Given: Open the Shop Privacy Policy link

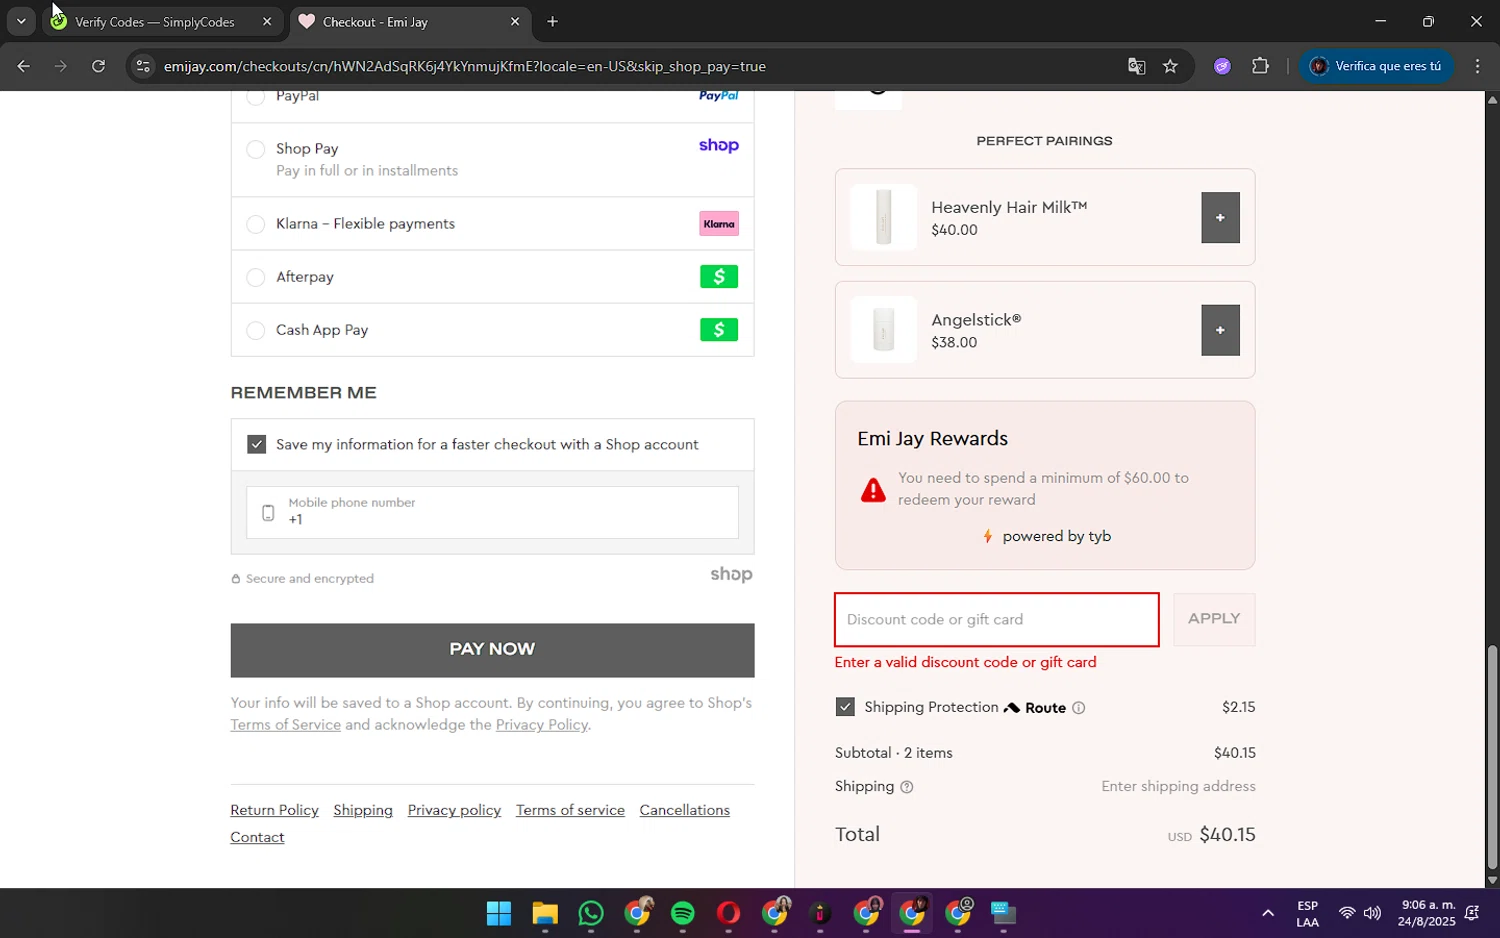Looking at the screenshot, I should pyautogui.click(x=541, y=725).
